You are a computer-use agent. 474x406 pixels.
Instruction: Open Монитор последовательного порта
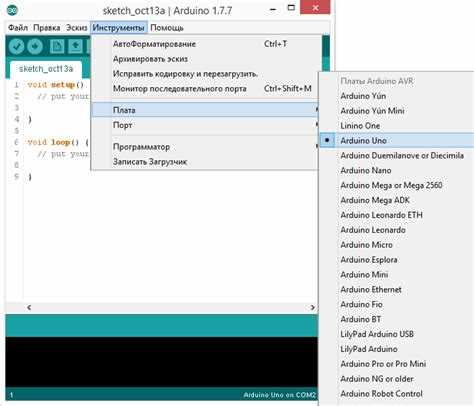pos(205,89)
